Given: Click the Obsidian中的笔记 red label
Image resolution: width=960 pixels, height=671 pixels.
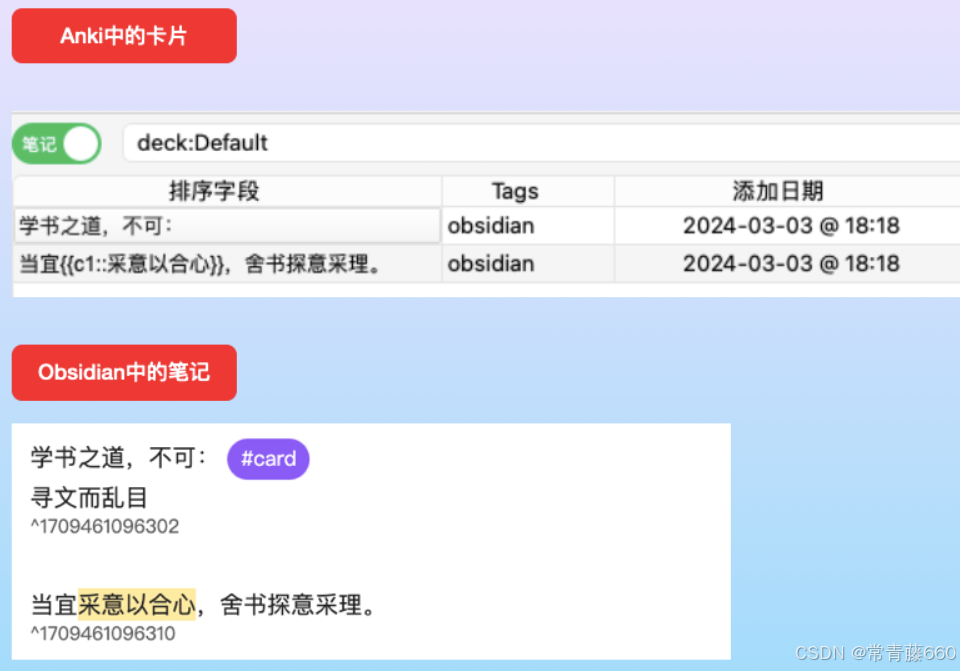Looking at the screenshot, I should [124, 372].
